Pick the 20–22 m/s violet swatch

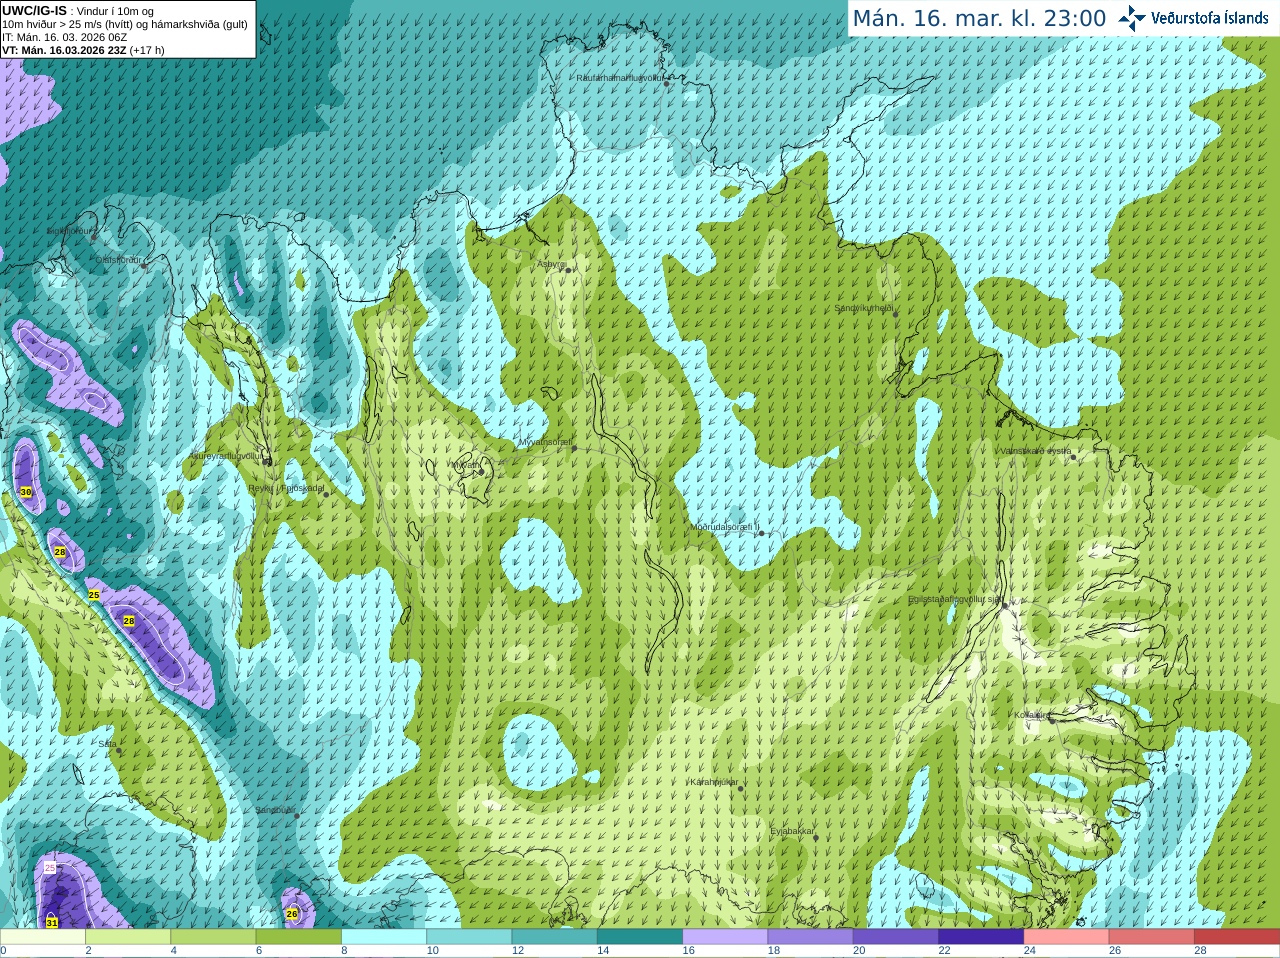(896, 937)
